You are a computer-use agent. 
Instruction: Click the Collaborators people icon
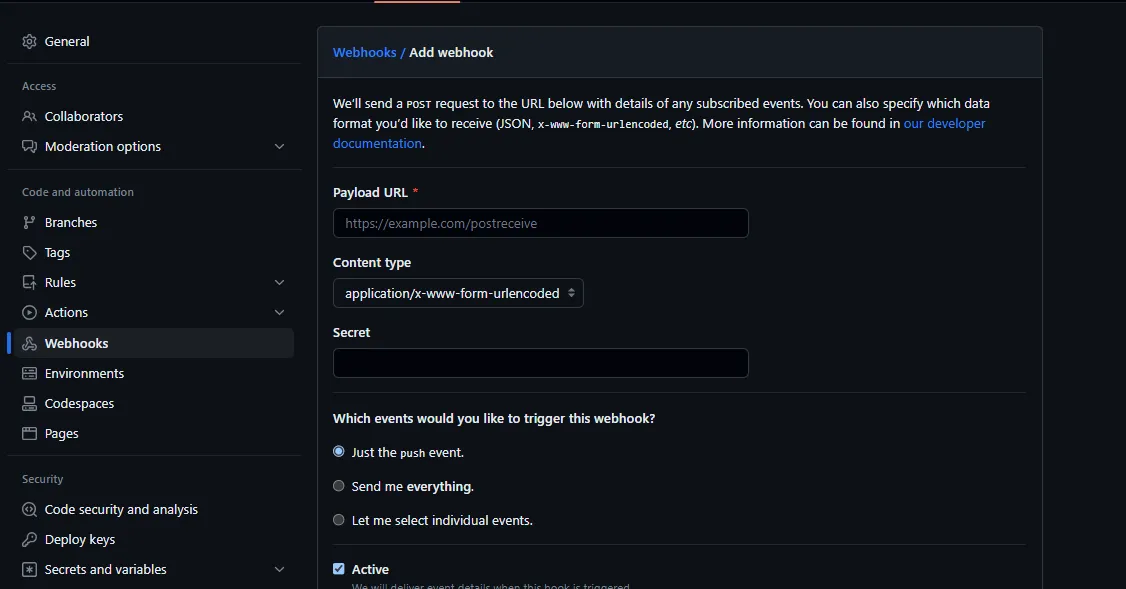29,116
